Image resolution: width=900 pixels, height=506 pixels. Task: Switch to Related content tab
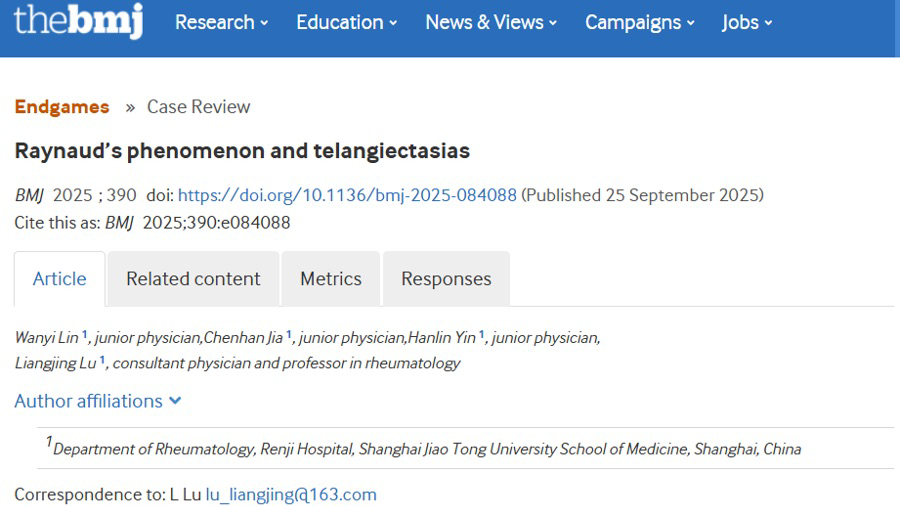[x=193, y=279]
